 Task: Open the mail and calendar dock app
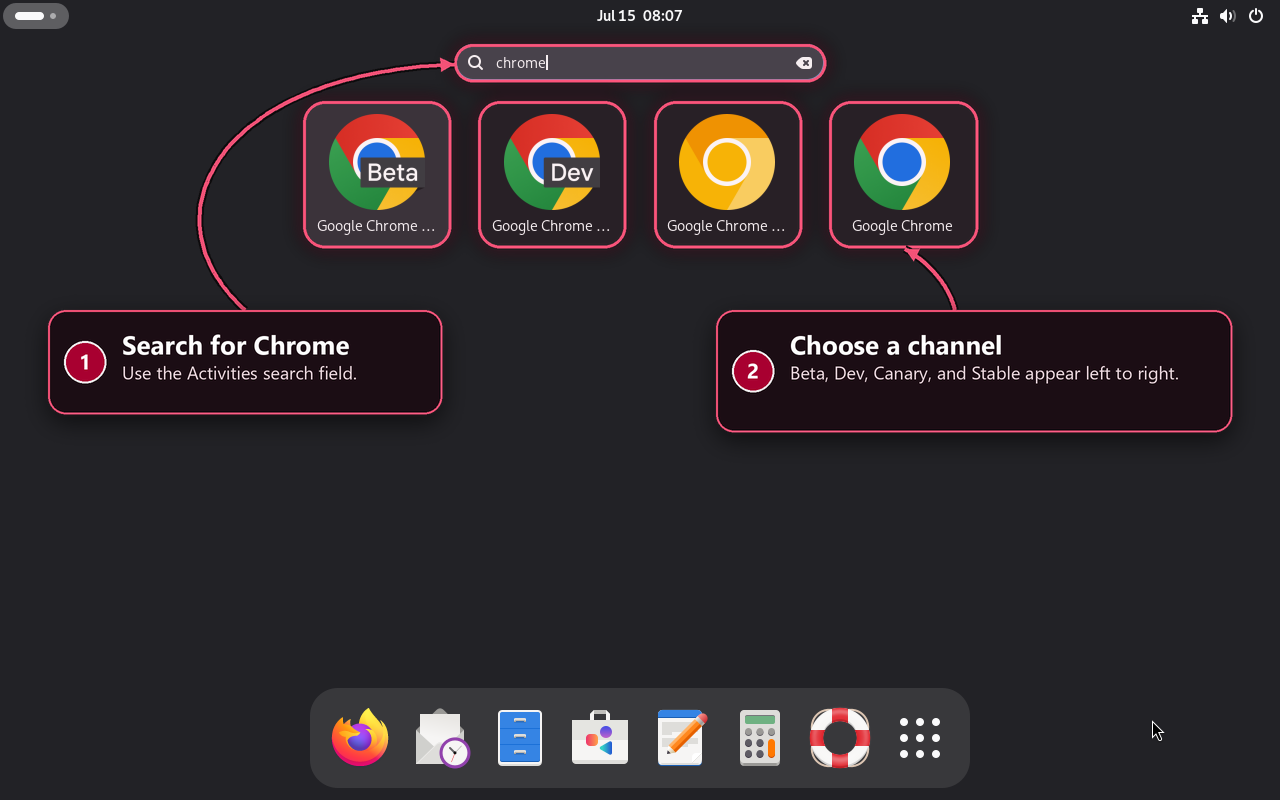tap(441, 738)
